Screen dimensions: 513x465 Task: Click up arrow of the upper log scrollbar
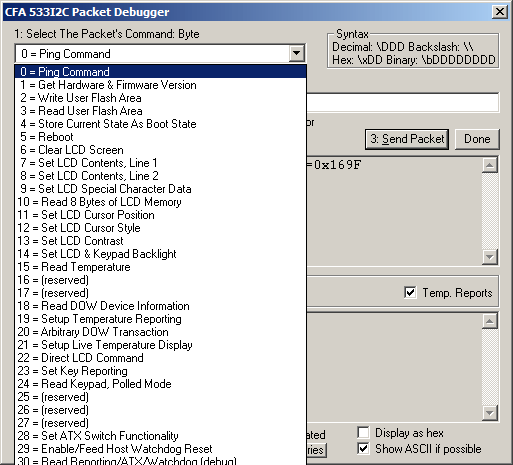pos(490,165)
